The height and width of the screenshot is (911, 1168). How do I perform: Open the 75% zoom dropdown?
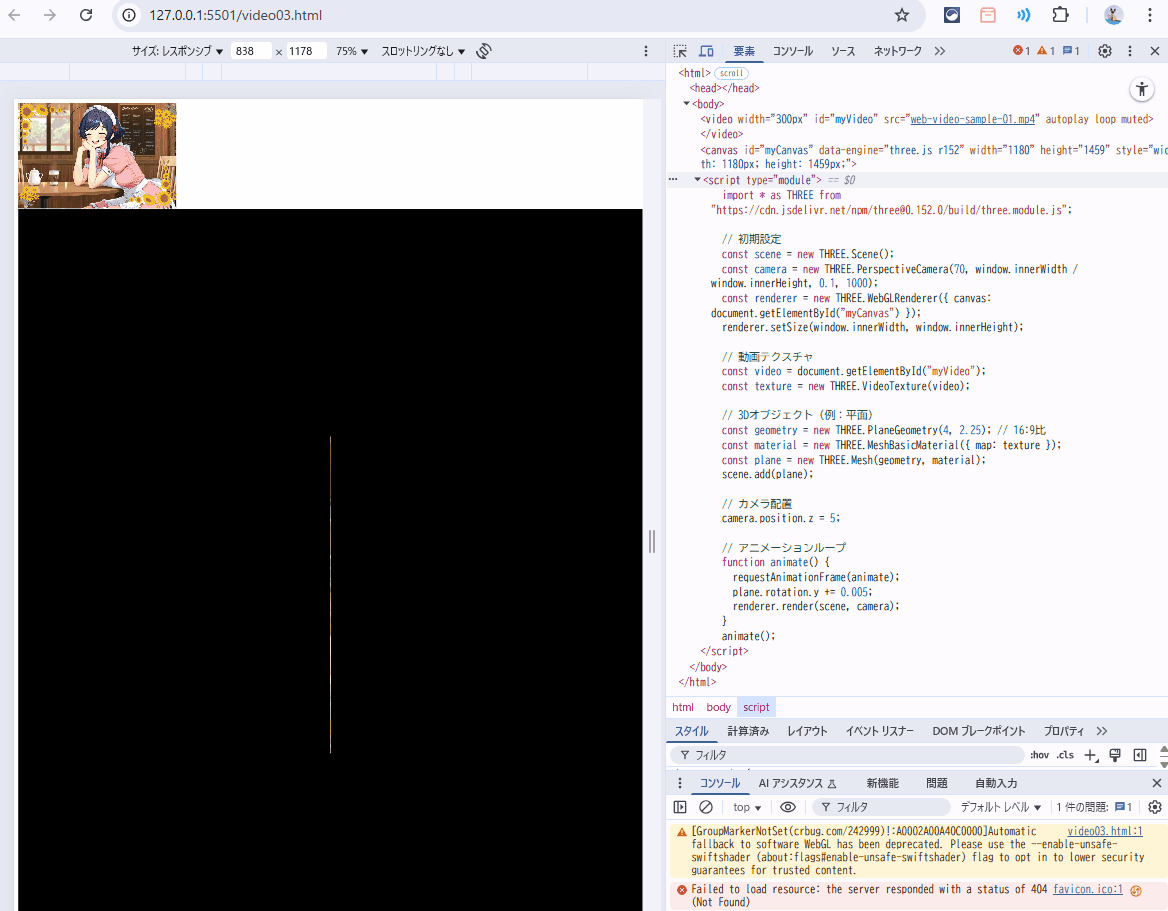pos(352,51)
